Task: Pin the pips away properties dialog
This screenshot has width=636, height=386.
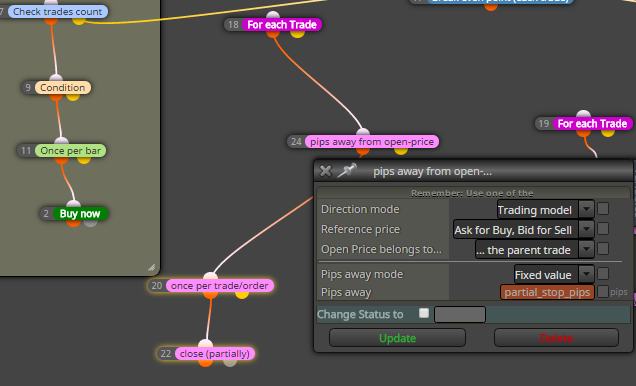Action: [347, 170]
